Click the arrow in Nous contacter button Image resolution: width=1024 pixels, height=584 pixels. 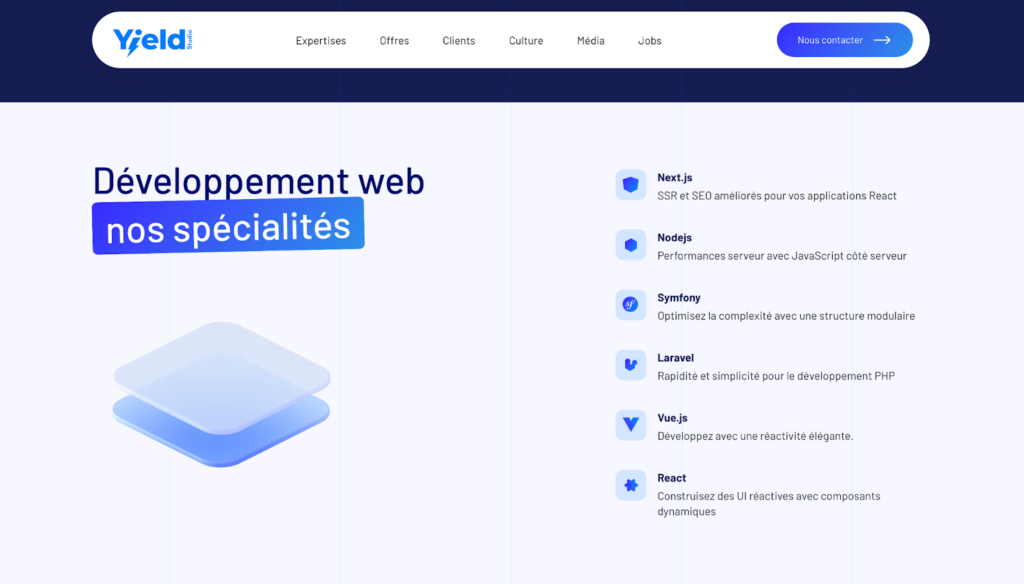coord(882,40)
